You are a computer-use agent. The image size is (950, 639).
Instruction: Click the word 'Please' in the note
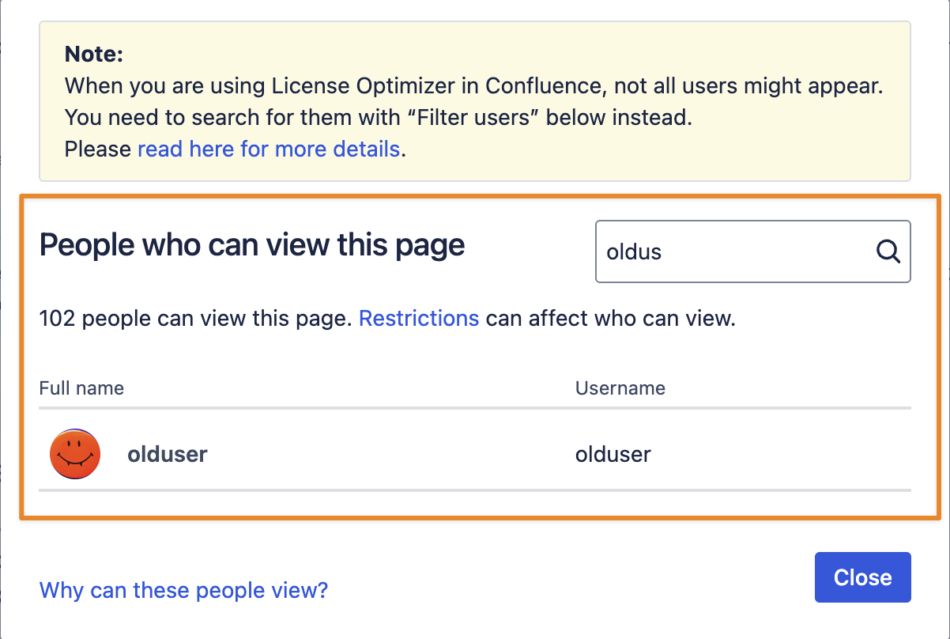[98, 149]
